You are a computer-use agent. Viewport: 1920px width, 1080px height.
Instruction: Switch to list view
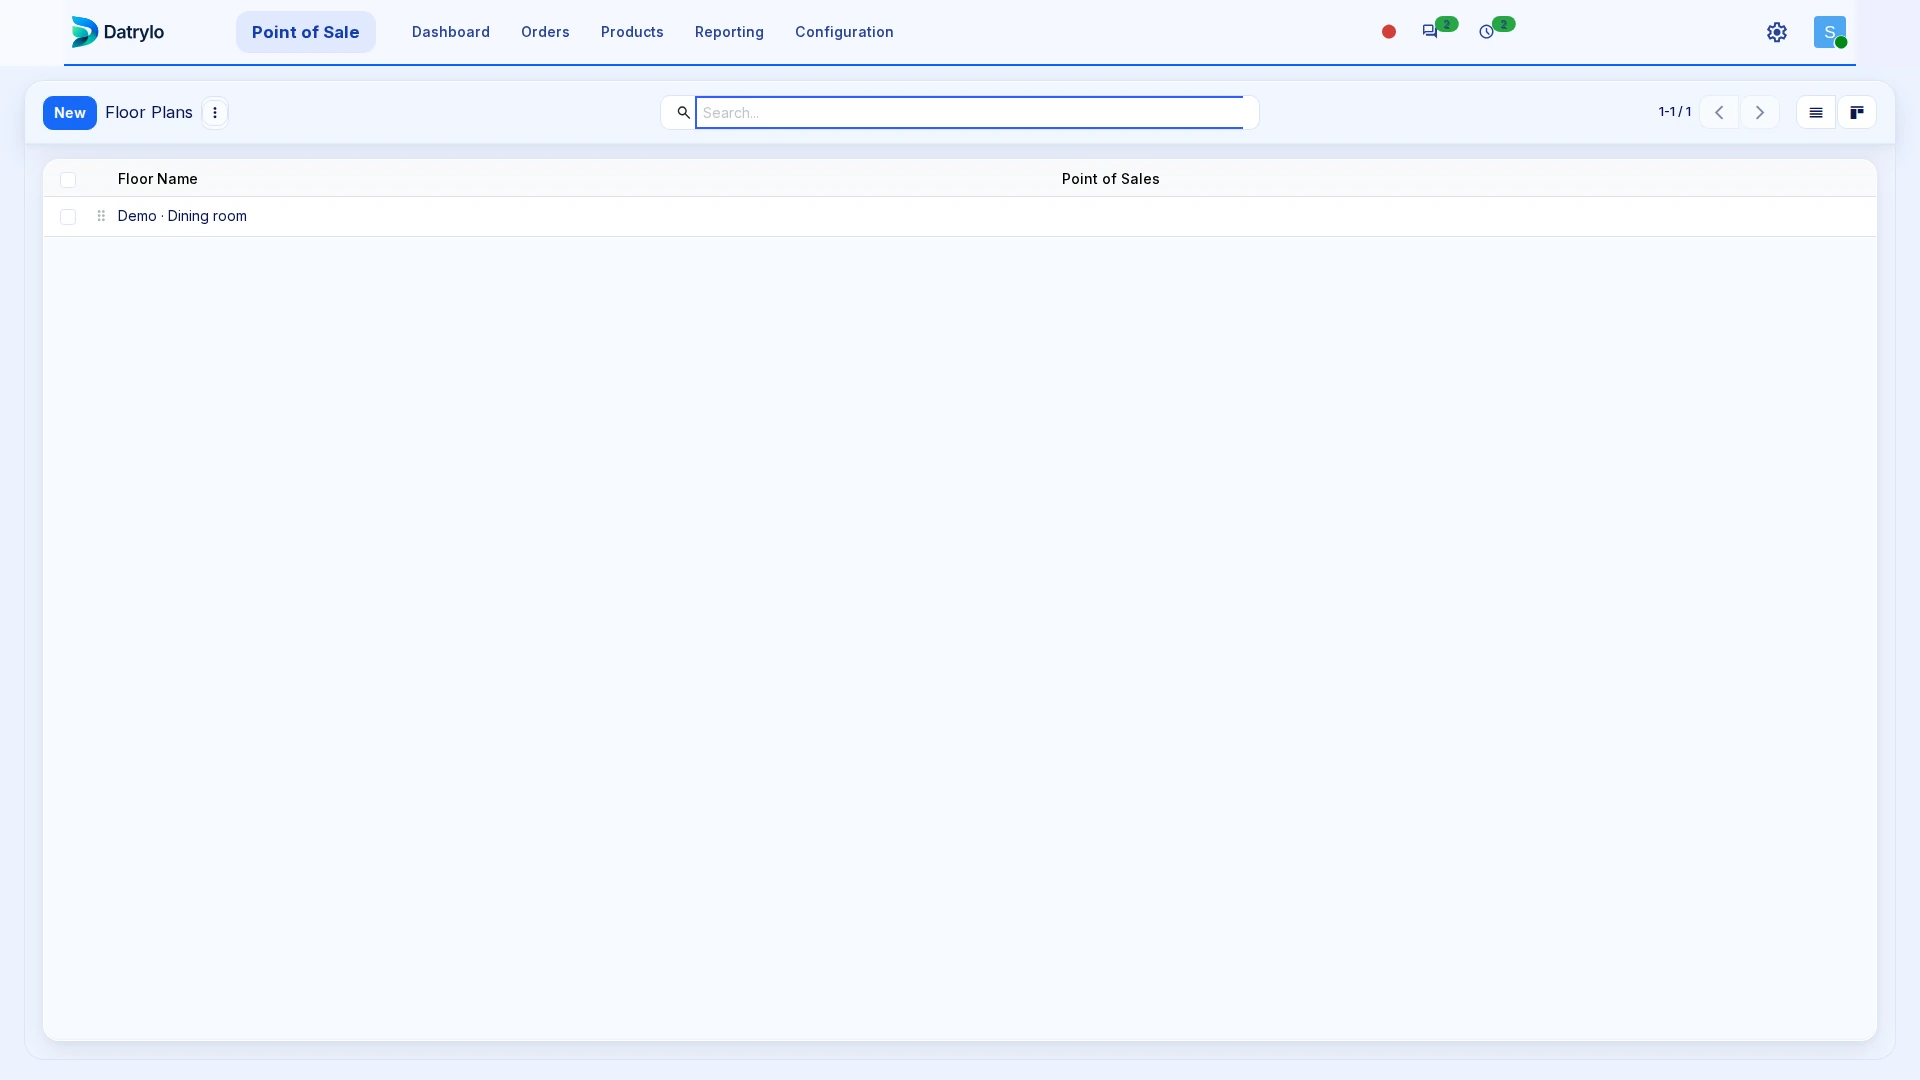click(1816, 113)
